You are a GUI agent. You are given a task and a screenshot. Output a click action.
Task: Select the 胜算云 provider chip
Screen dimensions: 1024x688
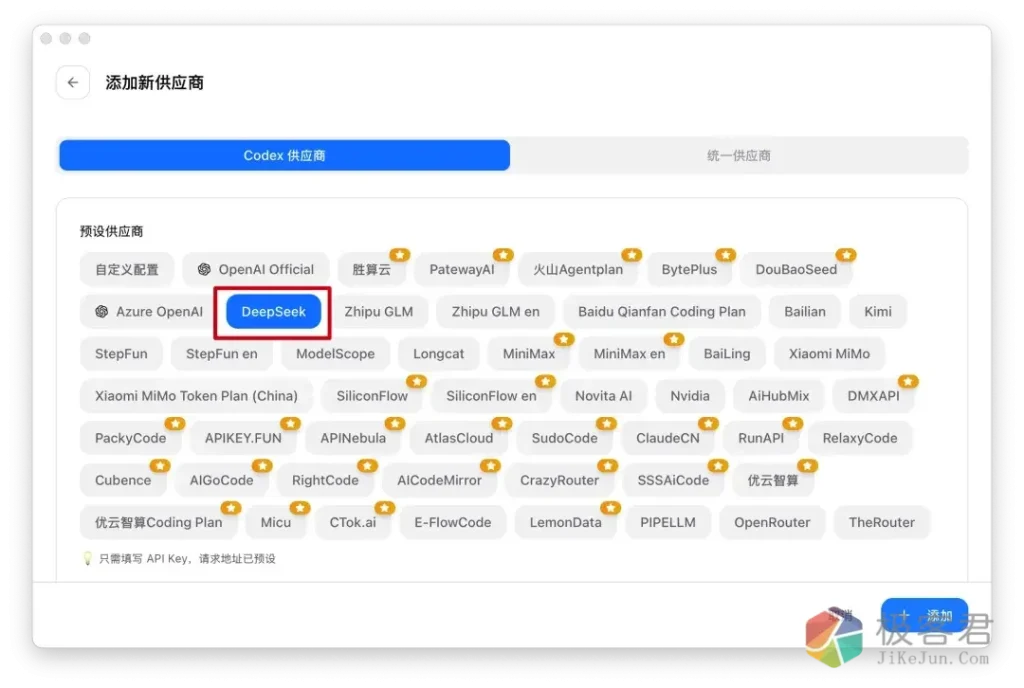pyautogui.click(x=372, y=270)
